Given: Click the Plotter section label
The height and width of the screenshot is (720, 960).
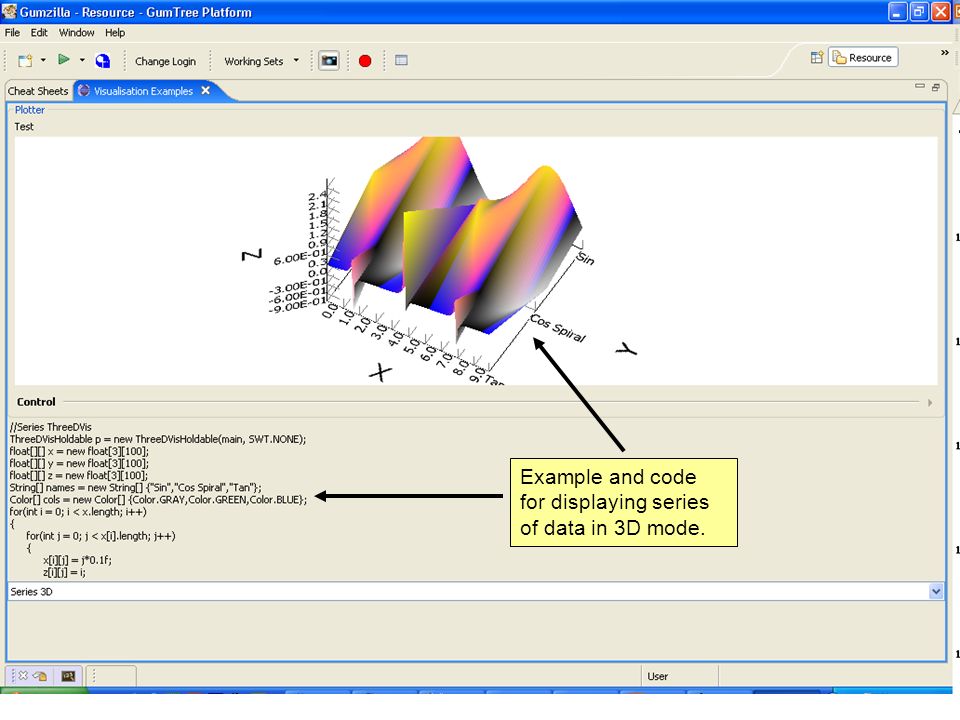Looking at the screenshot, I should tap(29, 110).
